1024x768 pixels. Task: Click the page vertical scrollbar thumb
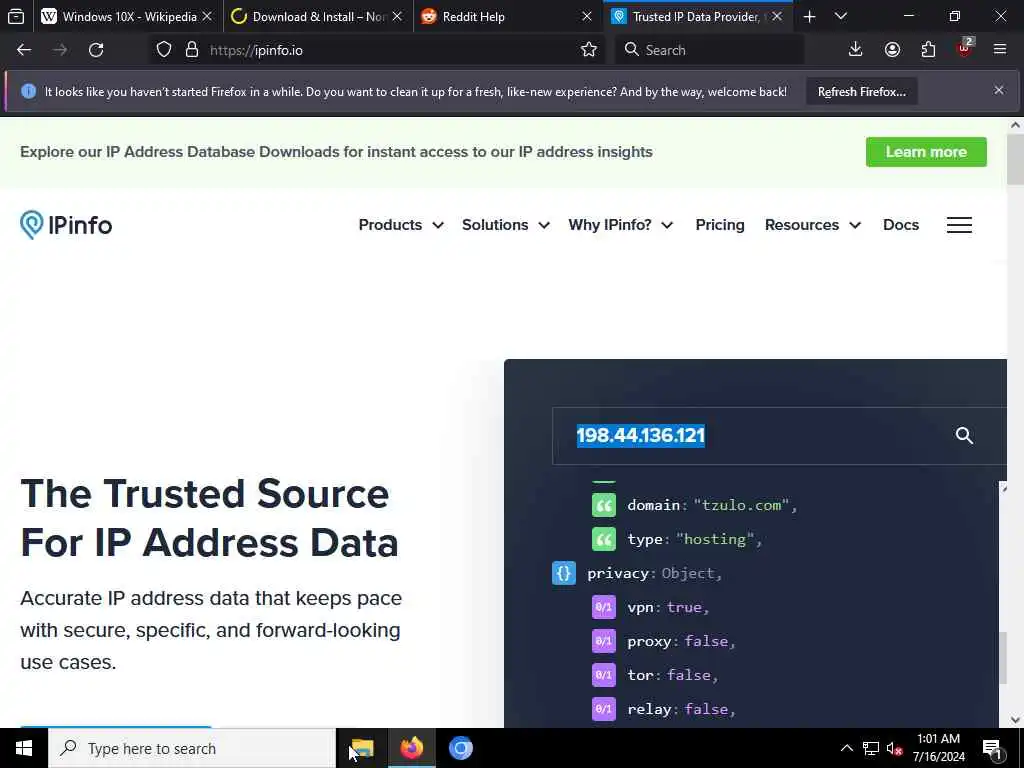click(x=1016, y=159)
